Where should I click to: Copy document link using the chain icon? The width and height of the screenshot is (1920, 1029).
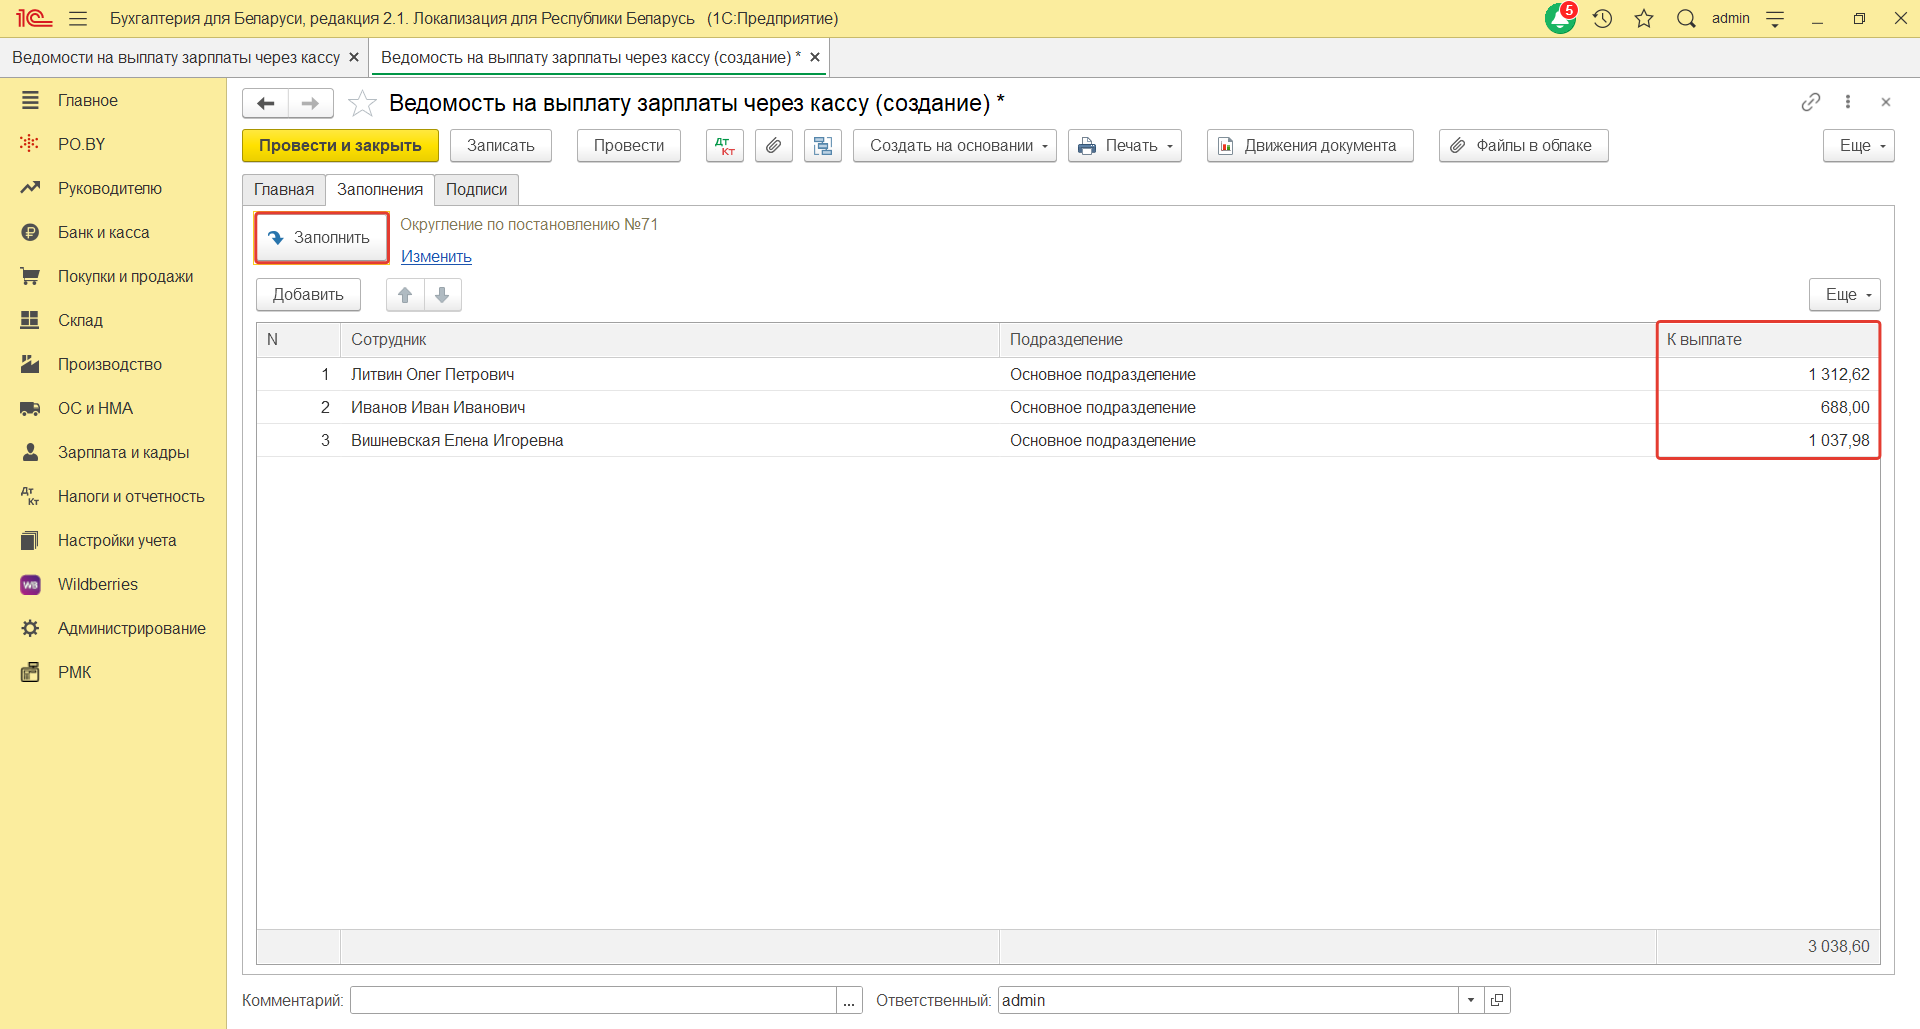pos(1810,102)
